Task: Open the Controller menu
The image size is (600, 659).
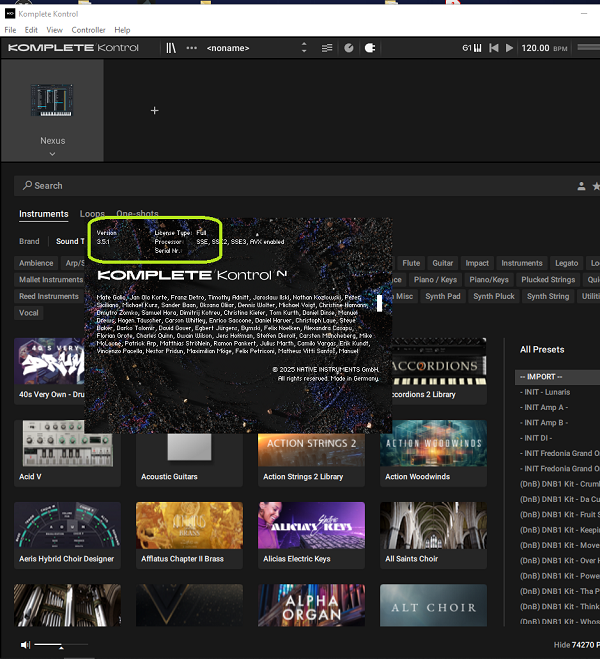Action: point(88,30)
